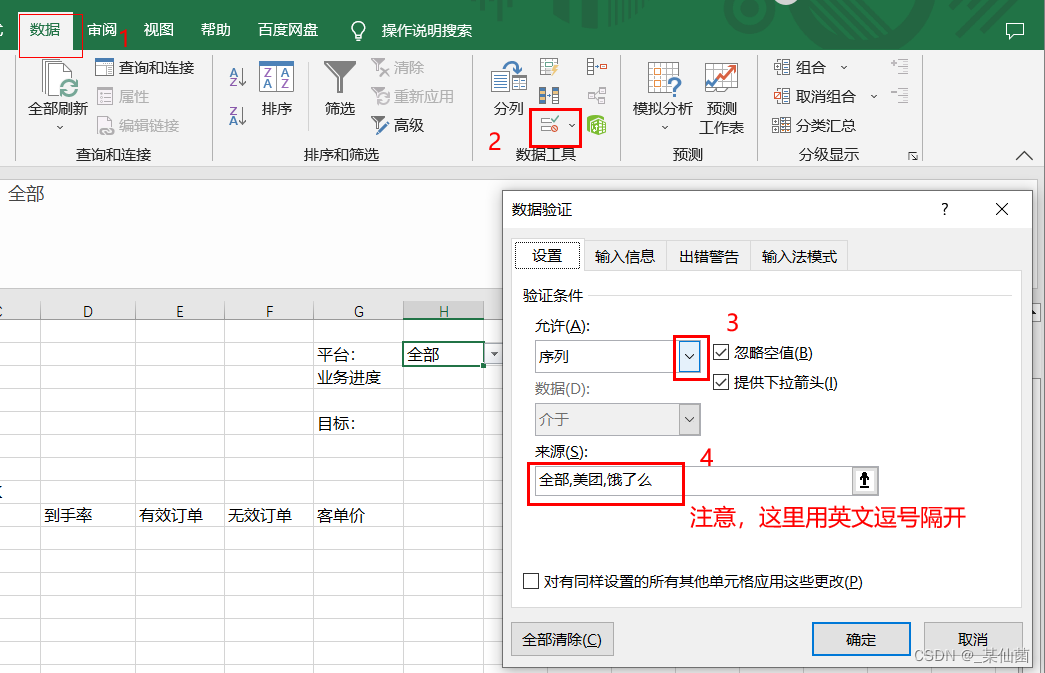Launch the 分级显示 dialog launcher

(913, 156)
